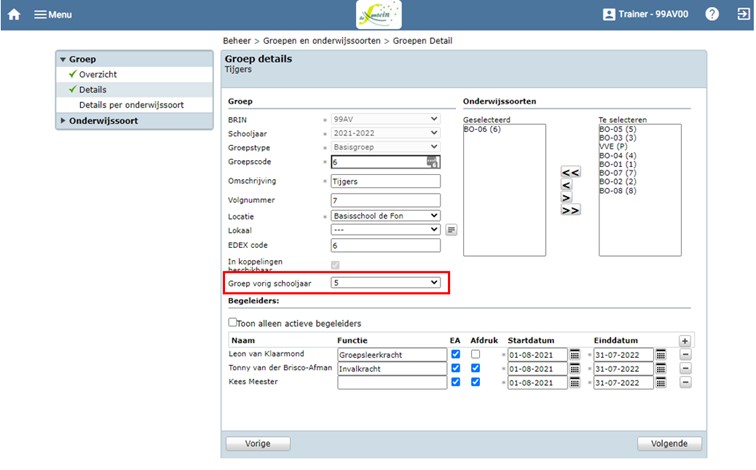The height and width of the screenshot is (470, 756).
Task: Open Startdatum calendar for Leon van Klaarmond
Action: pos(574,355)
